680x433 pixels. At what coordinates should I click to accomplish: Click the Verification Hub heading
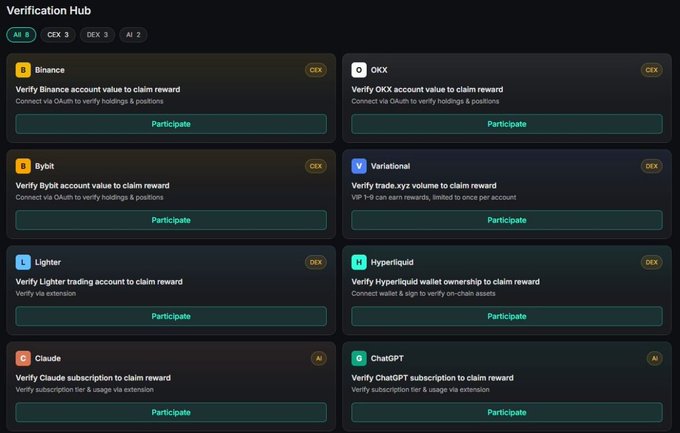point(49,10)
